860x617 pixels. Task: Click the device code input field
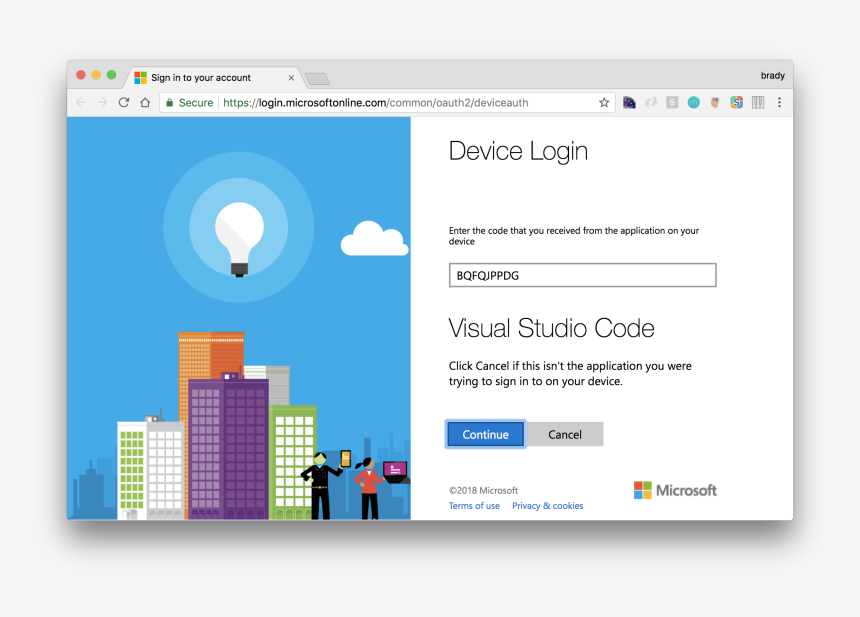(x=582, y=275)
